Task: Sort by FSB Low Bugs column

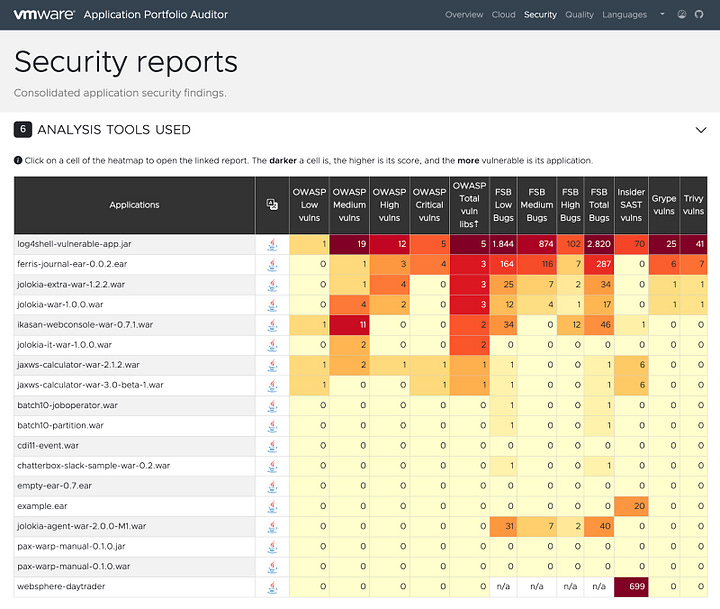Action: (503, 205)
